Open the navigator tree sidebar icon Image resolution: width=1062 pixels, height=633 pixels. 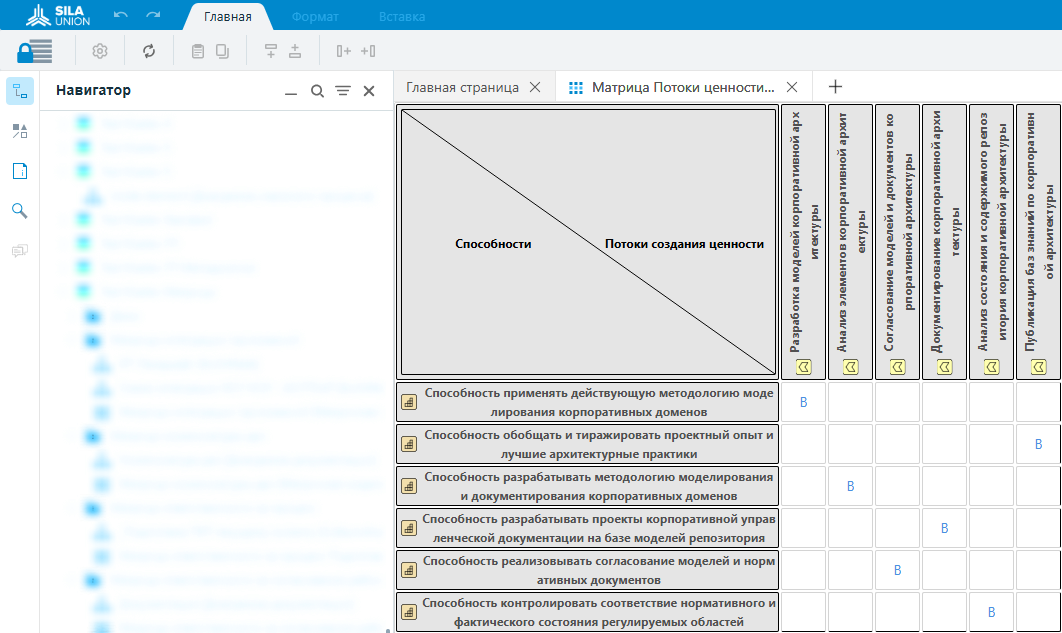[x=20, y=91]
